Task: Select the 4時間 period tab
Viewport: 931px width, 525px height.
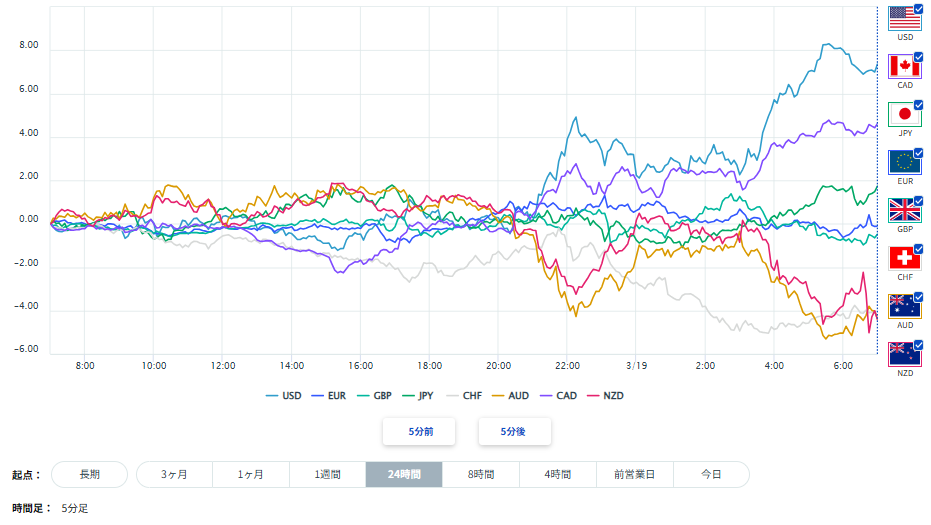Action: tap(558, 475)
